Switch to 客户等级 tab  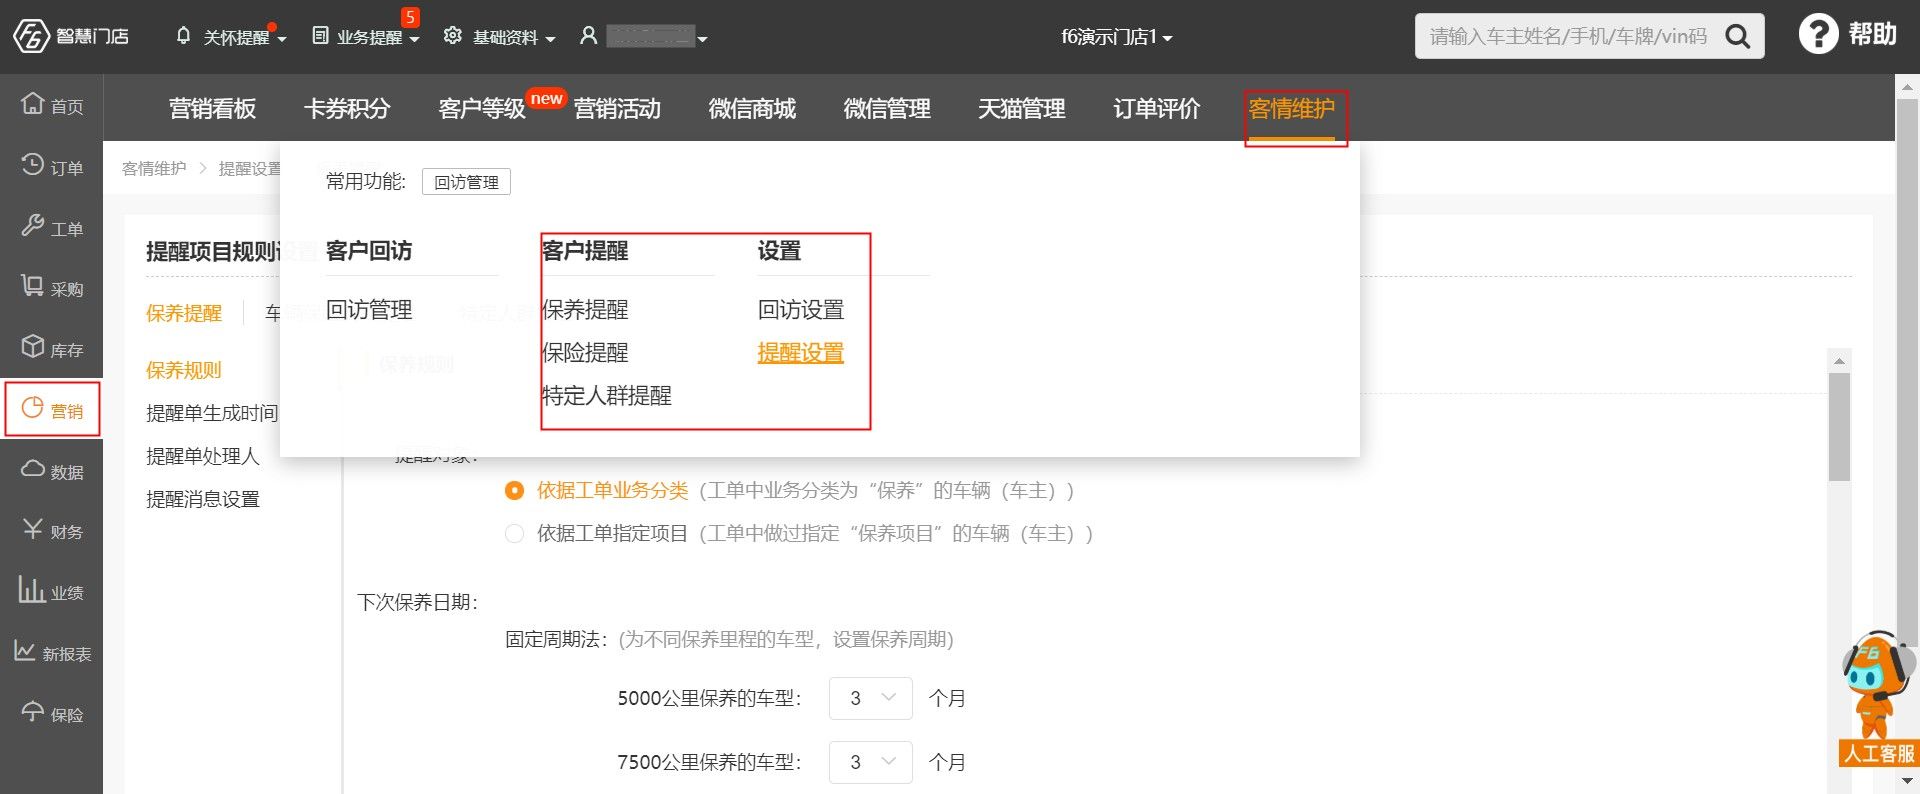482,108
